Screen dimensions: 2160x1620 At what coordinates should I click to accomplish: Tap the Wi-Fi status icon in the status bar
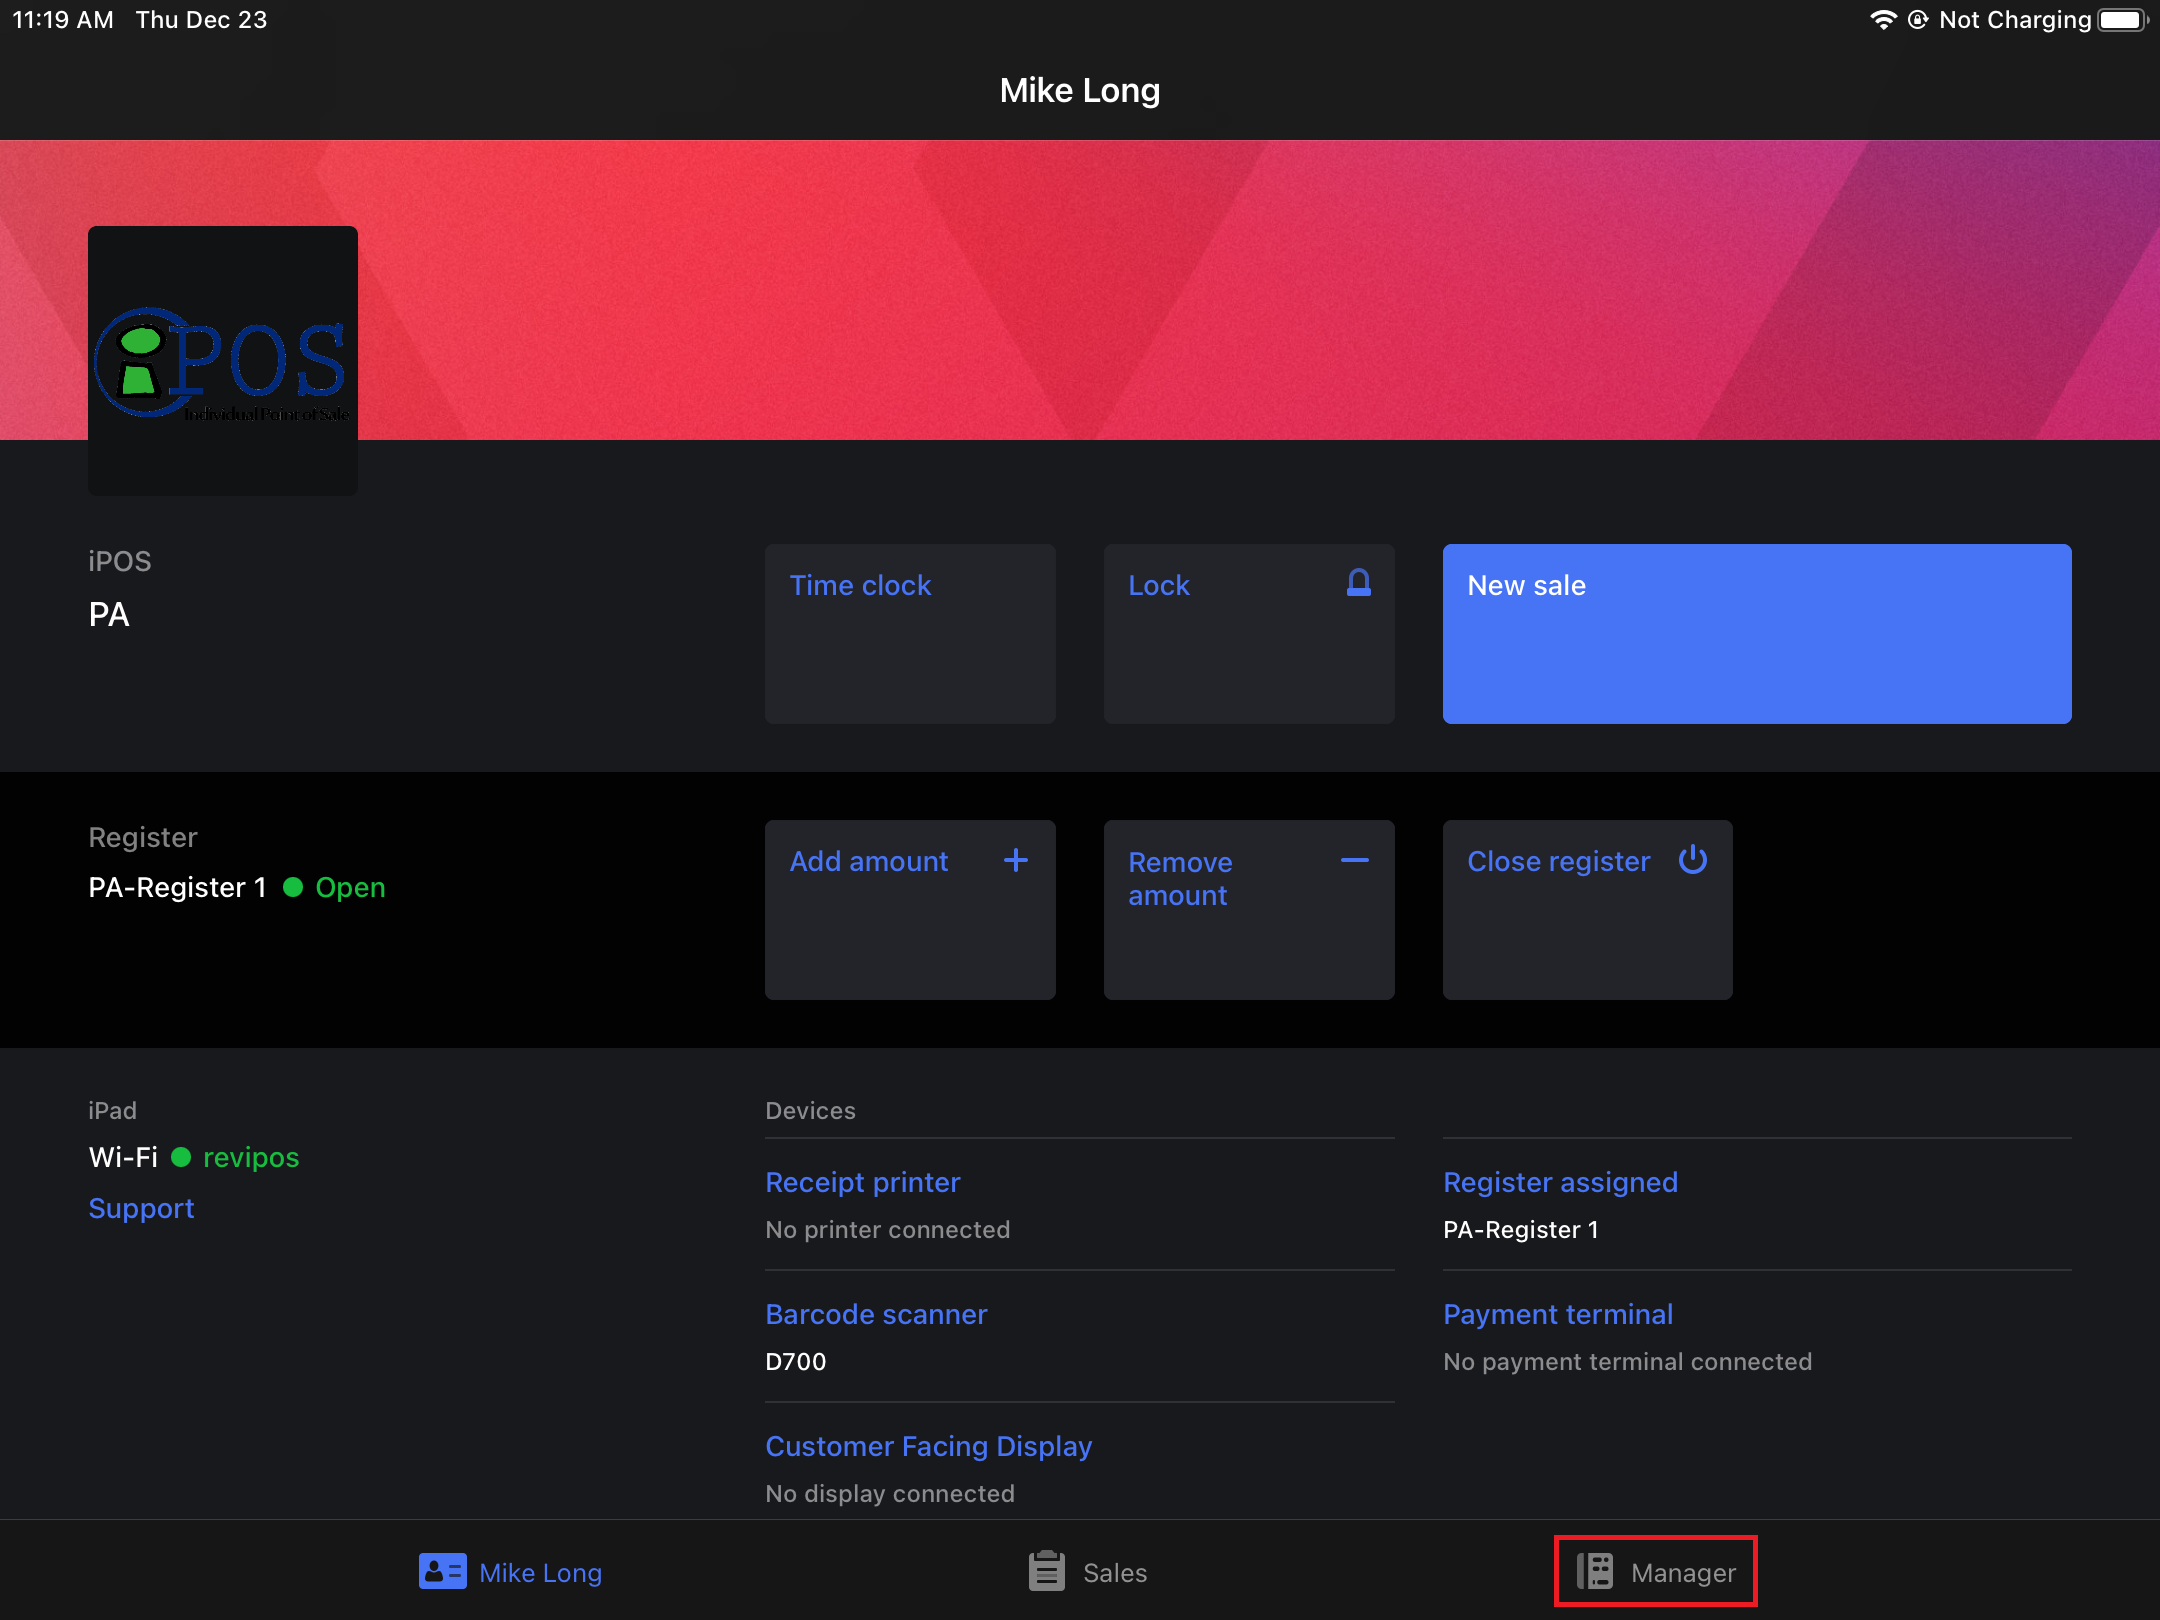pyautogui.click(x=1883, y=20)
